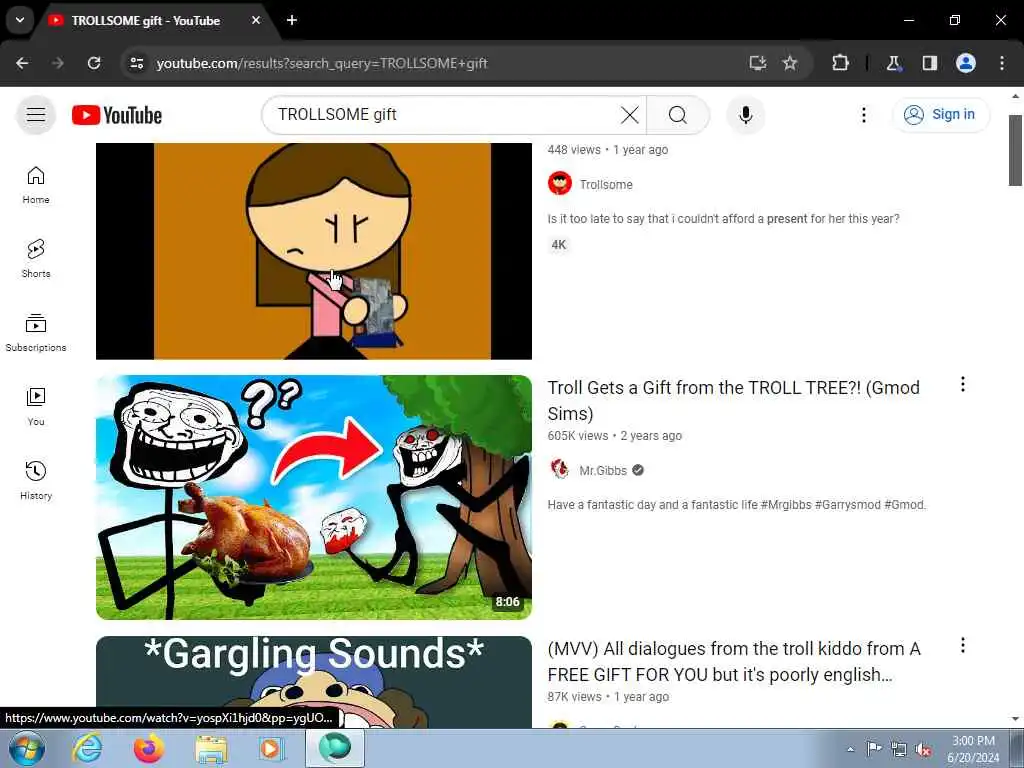Clear the search box with the X
This screenshot has height=768, width=1024.
[x=630, y=115]
